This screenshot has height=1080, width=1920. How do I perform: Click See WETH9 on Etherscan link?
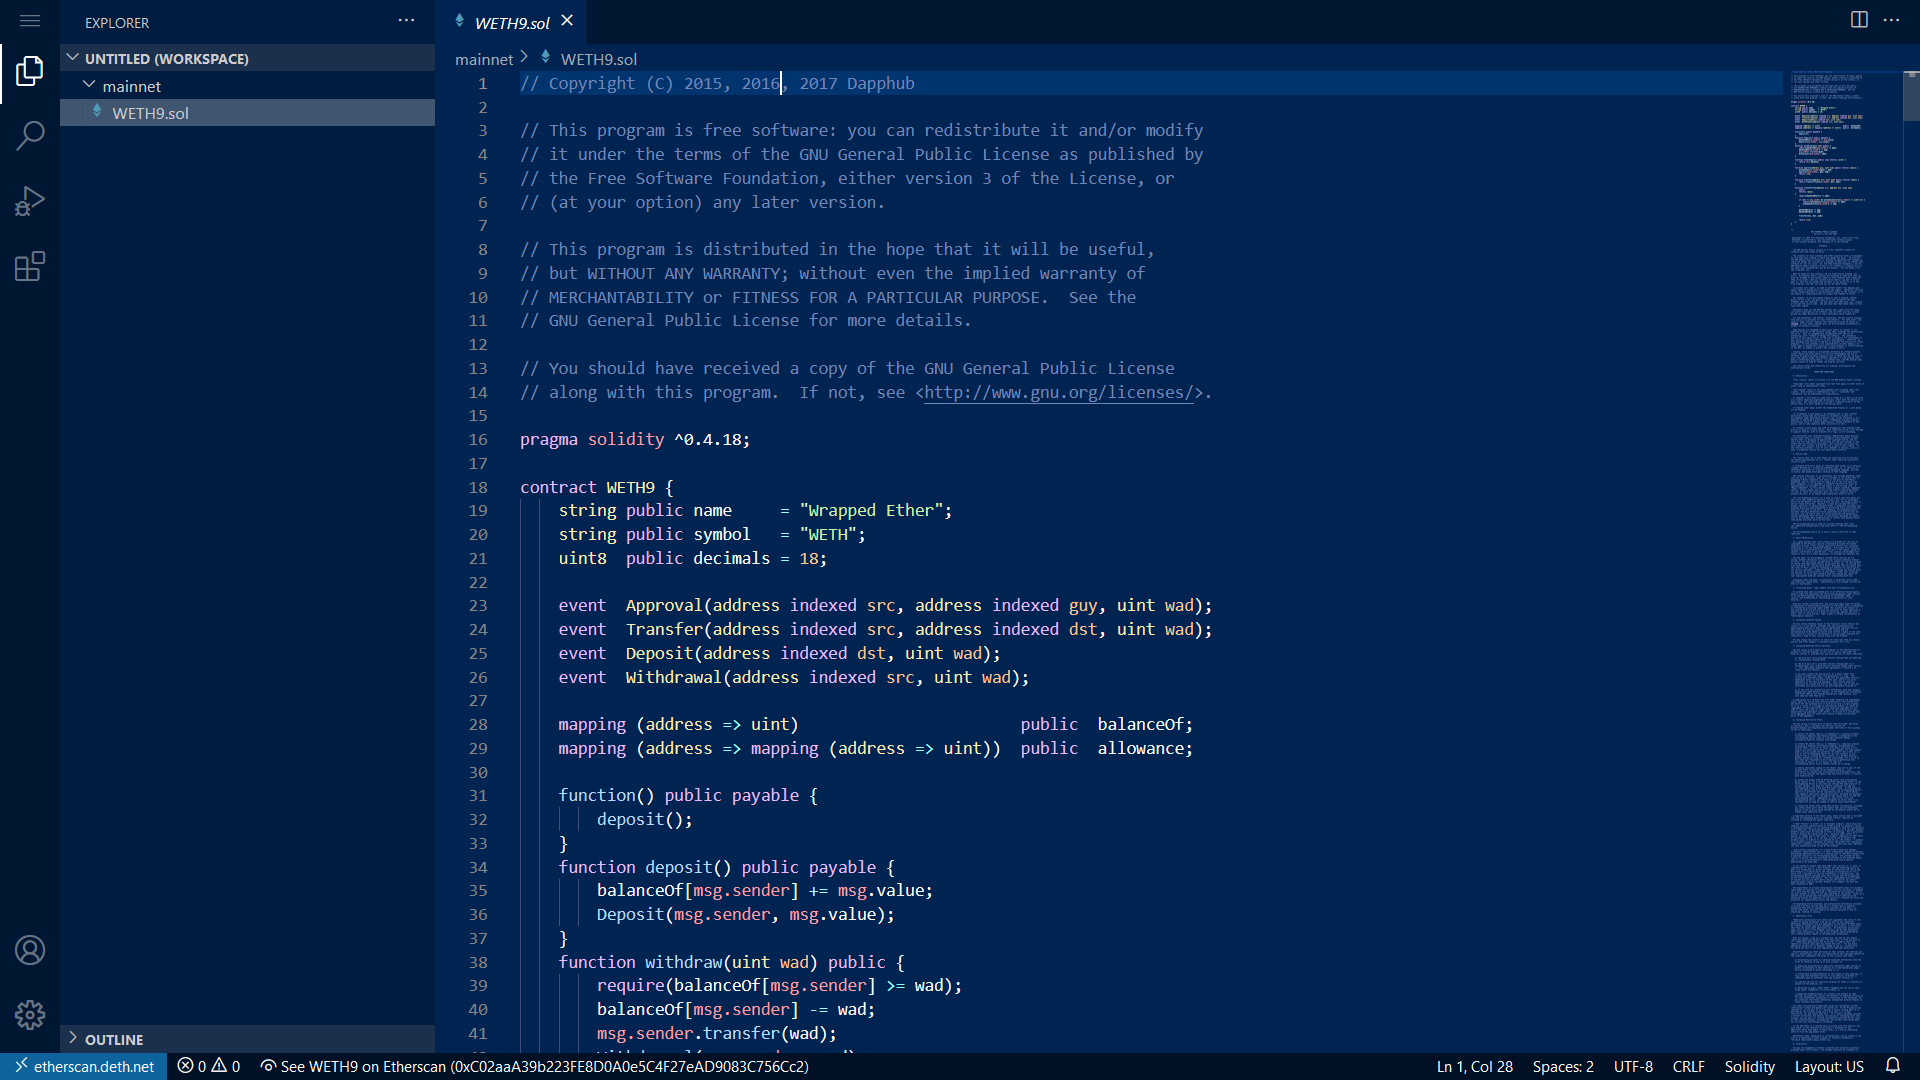[535, 1066]
